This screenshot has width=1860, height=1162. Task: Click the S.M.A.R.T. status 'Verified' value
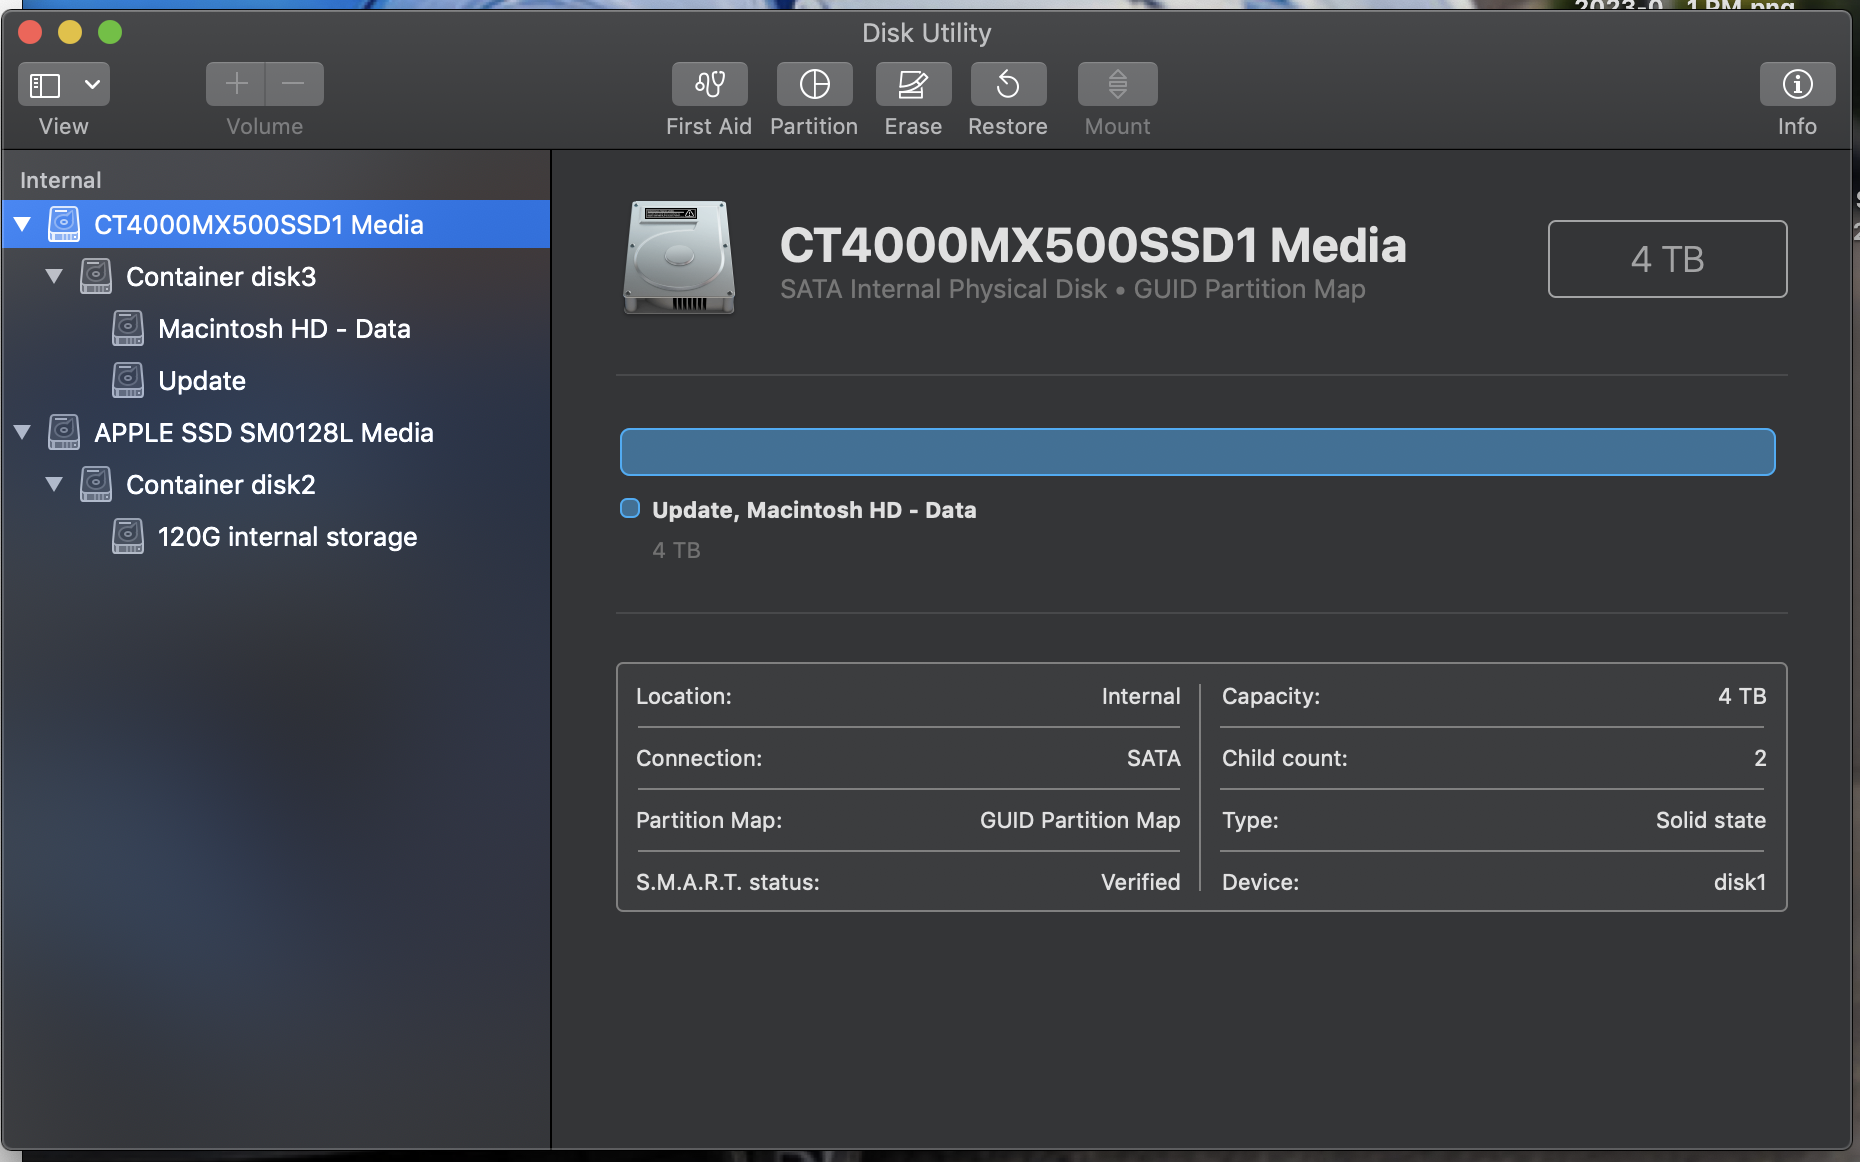[1141, 882]
